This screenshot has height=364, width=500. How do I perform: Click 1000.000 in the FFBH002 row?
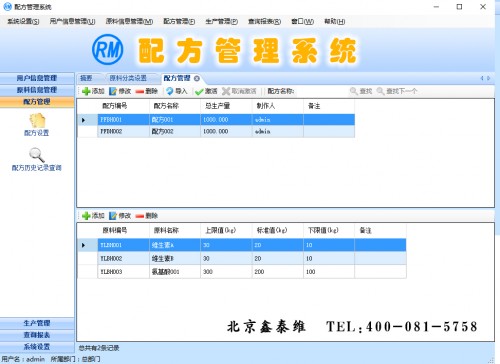pos(226,131)
